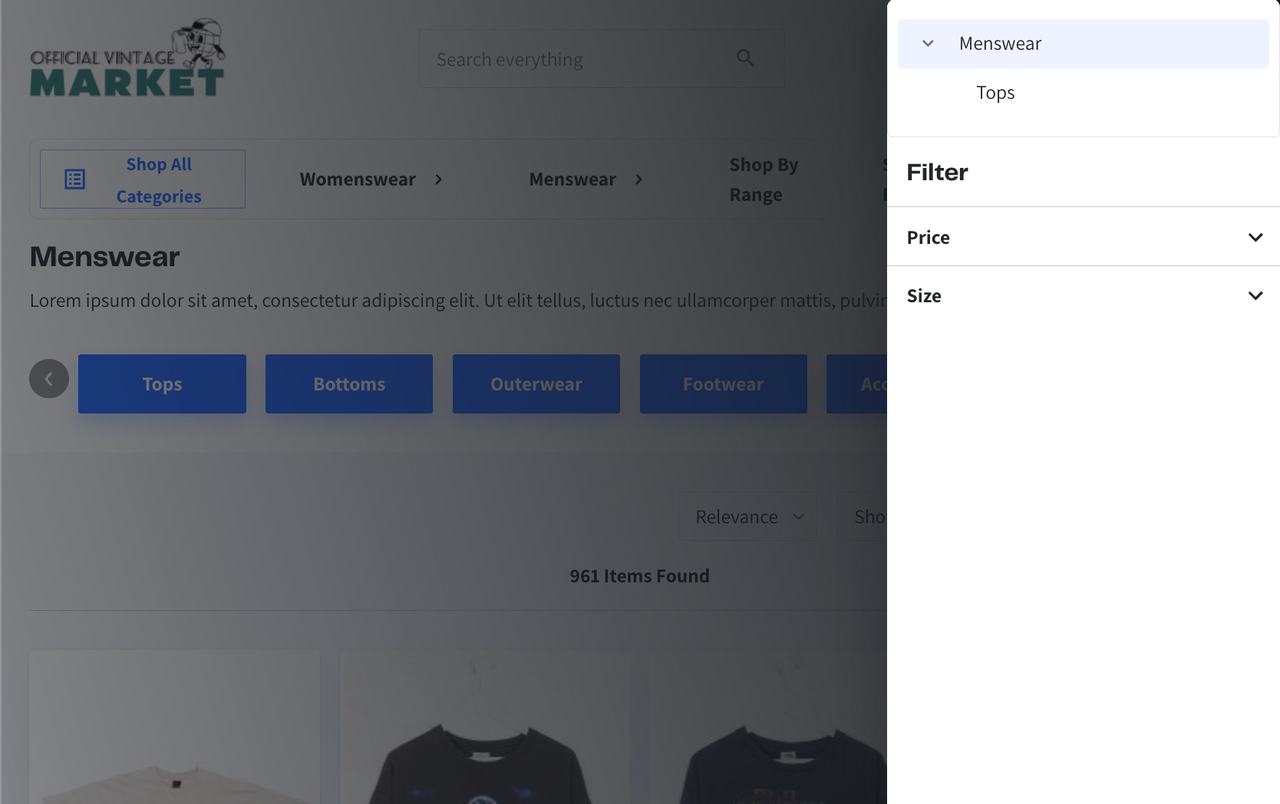The height and width of the screenshot is (804, 1280).
Task: Open the Shop By Range menu
Action: pyautogui.click(x=764, y=179)
